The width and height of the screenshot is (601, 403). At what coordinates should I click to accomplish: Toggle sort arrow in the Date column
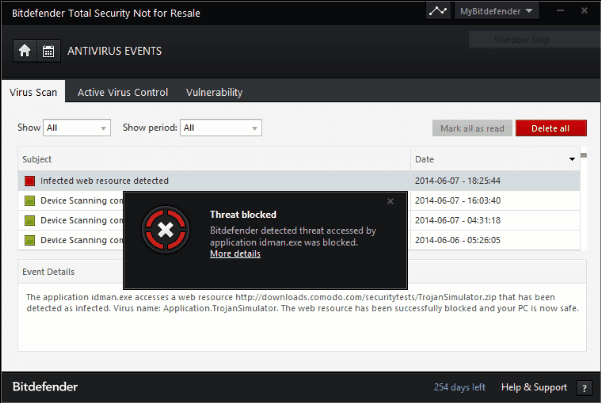pos(572,159)
